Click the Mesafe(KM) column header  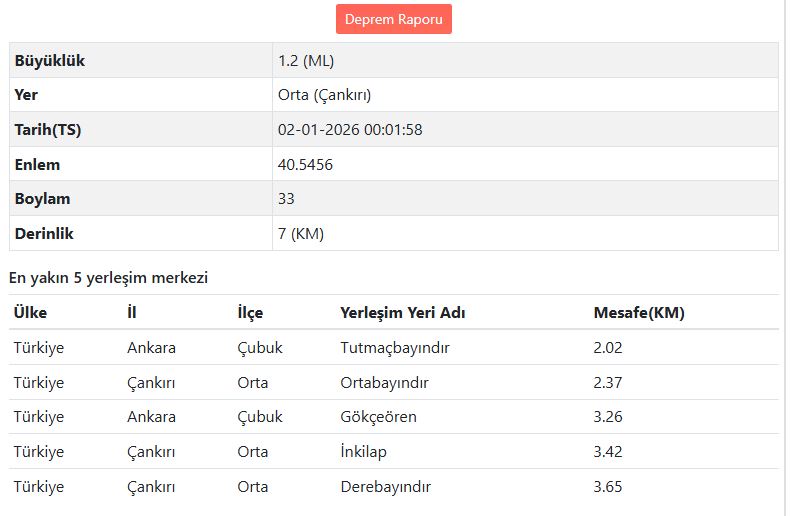pos(639,313)
